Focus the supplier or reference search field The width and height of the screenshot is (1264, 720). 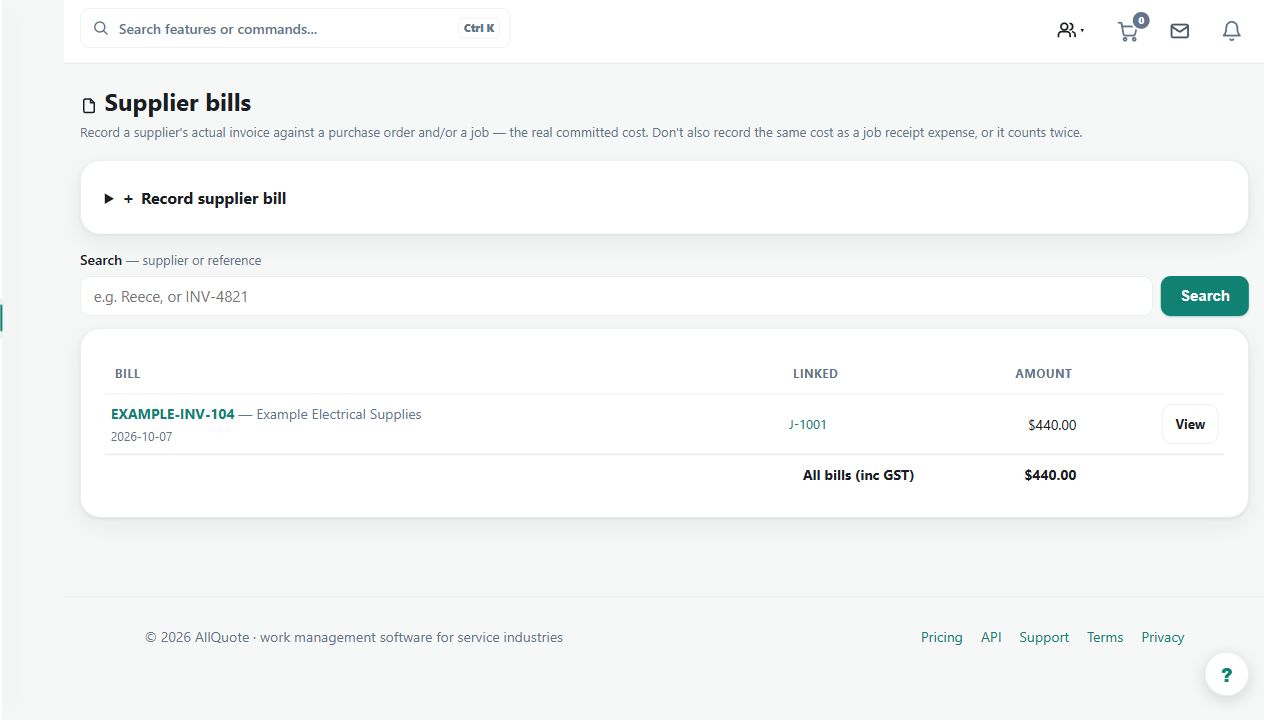pos(616,296)
